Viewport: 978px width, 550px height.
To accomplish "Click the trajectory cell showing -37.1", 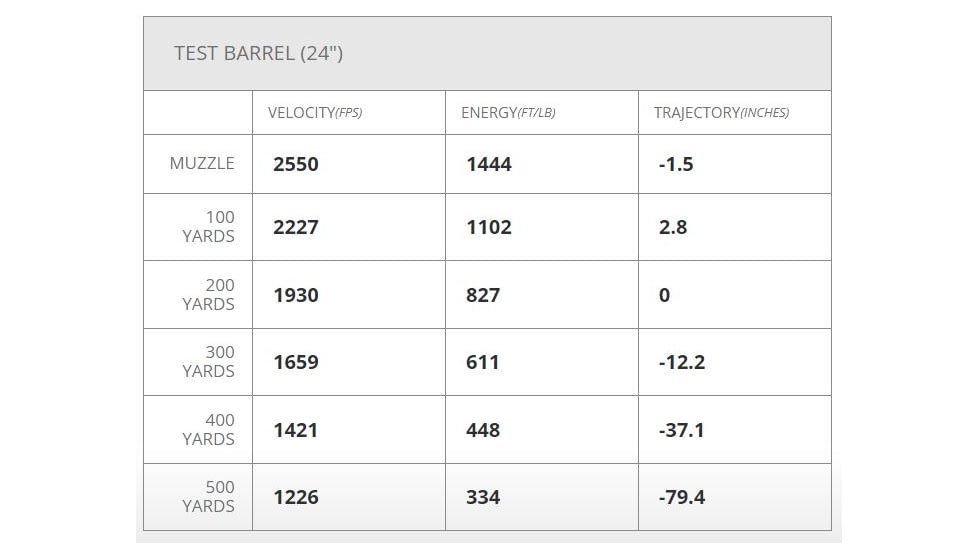I will click(682, 430).
